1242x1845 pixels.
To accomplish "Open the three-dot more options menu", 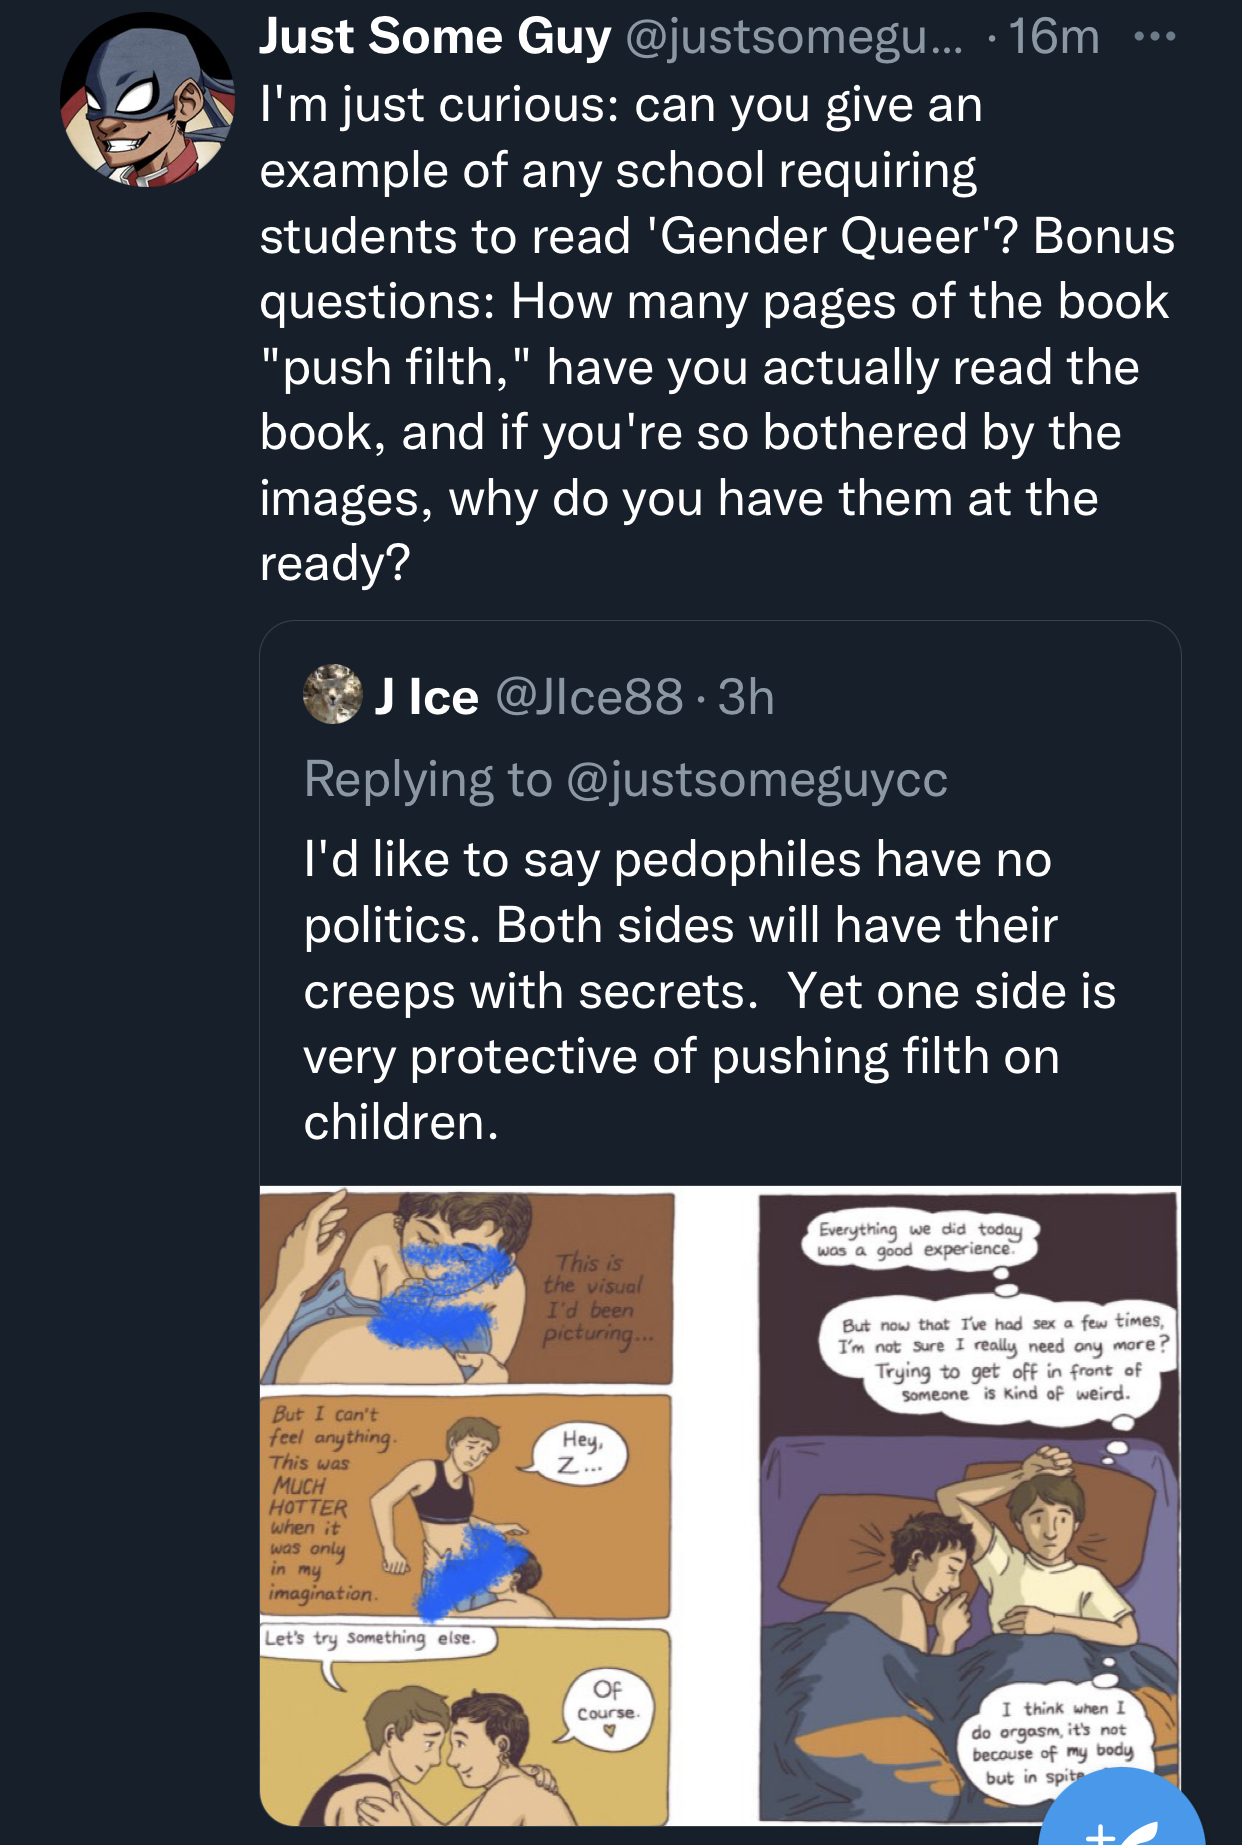I will (x=1155, y=37).
